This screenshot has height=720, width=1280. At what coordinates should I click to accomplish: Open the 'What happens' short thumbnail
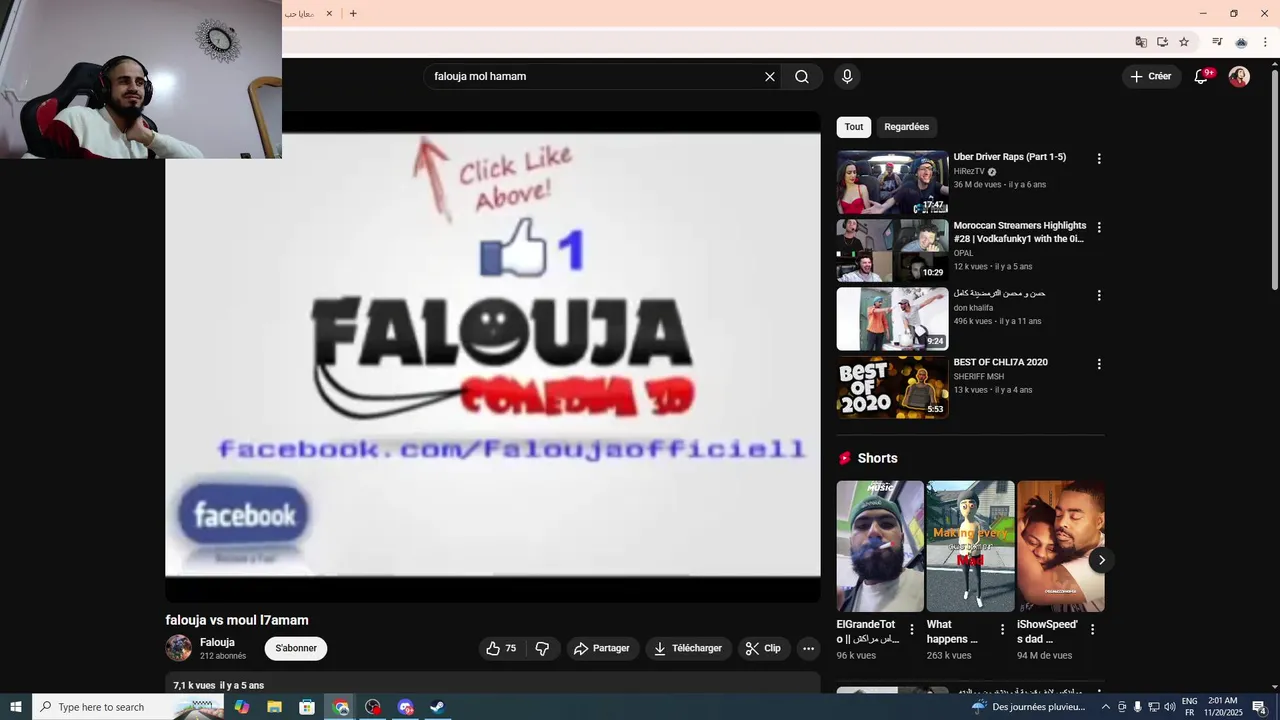[970, 546]
